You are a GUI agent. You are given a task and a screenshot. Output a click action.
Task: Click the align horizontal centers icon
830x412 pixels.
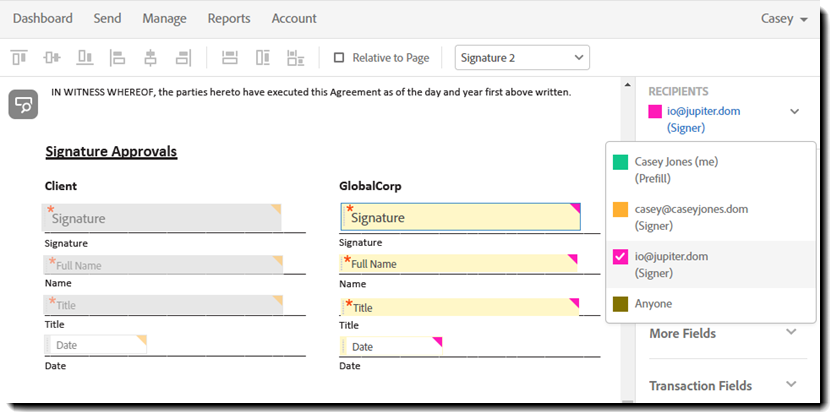(x=150, y=58)
